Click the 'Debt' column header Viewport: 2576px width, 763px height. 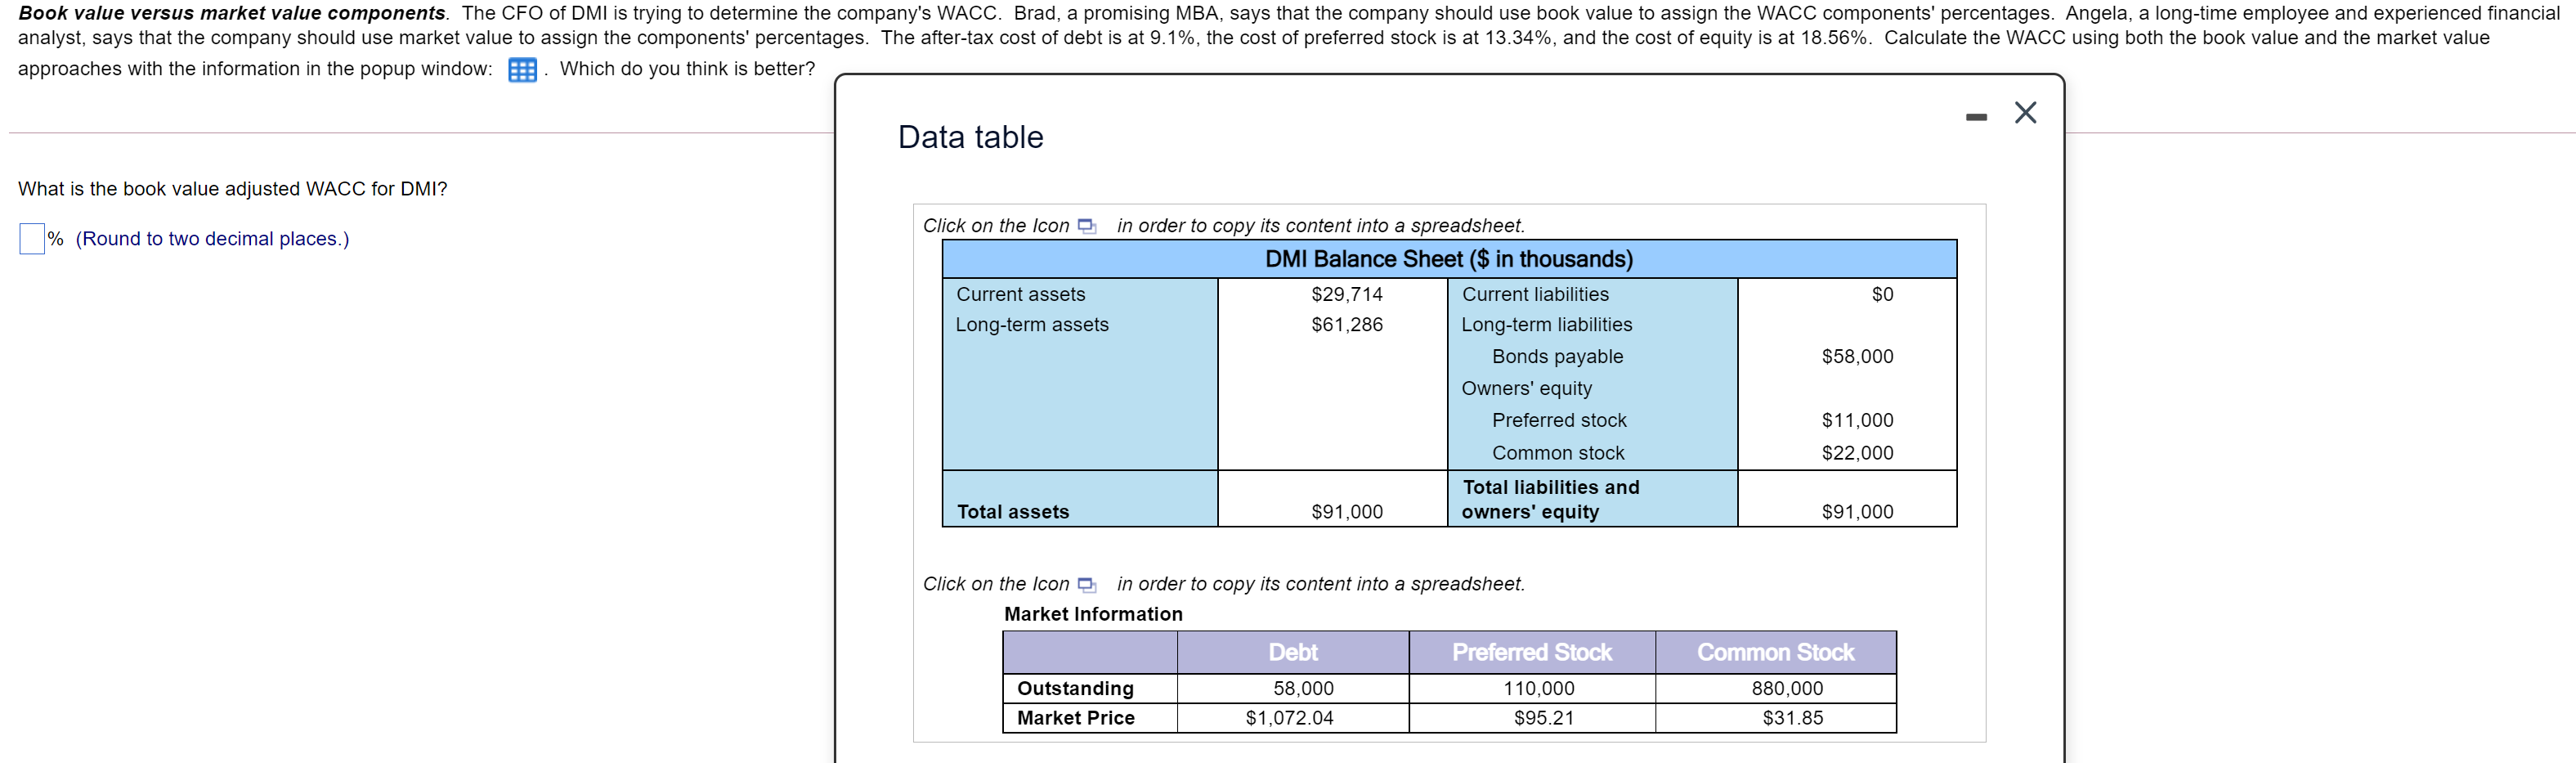[1293, 653]
